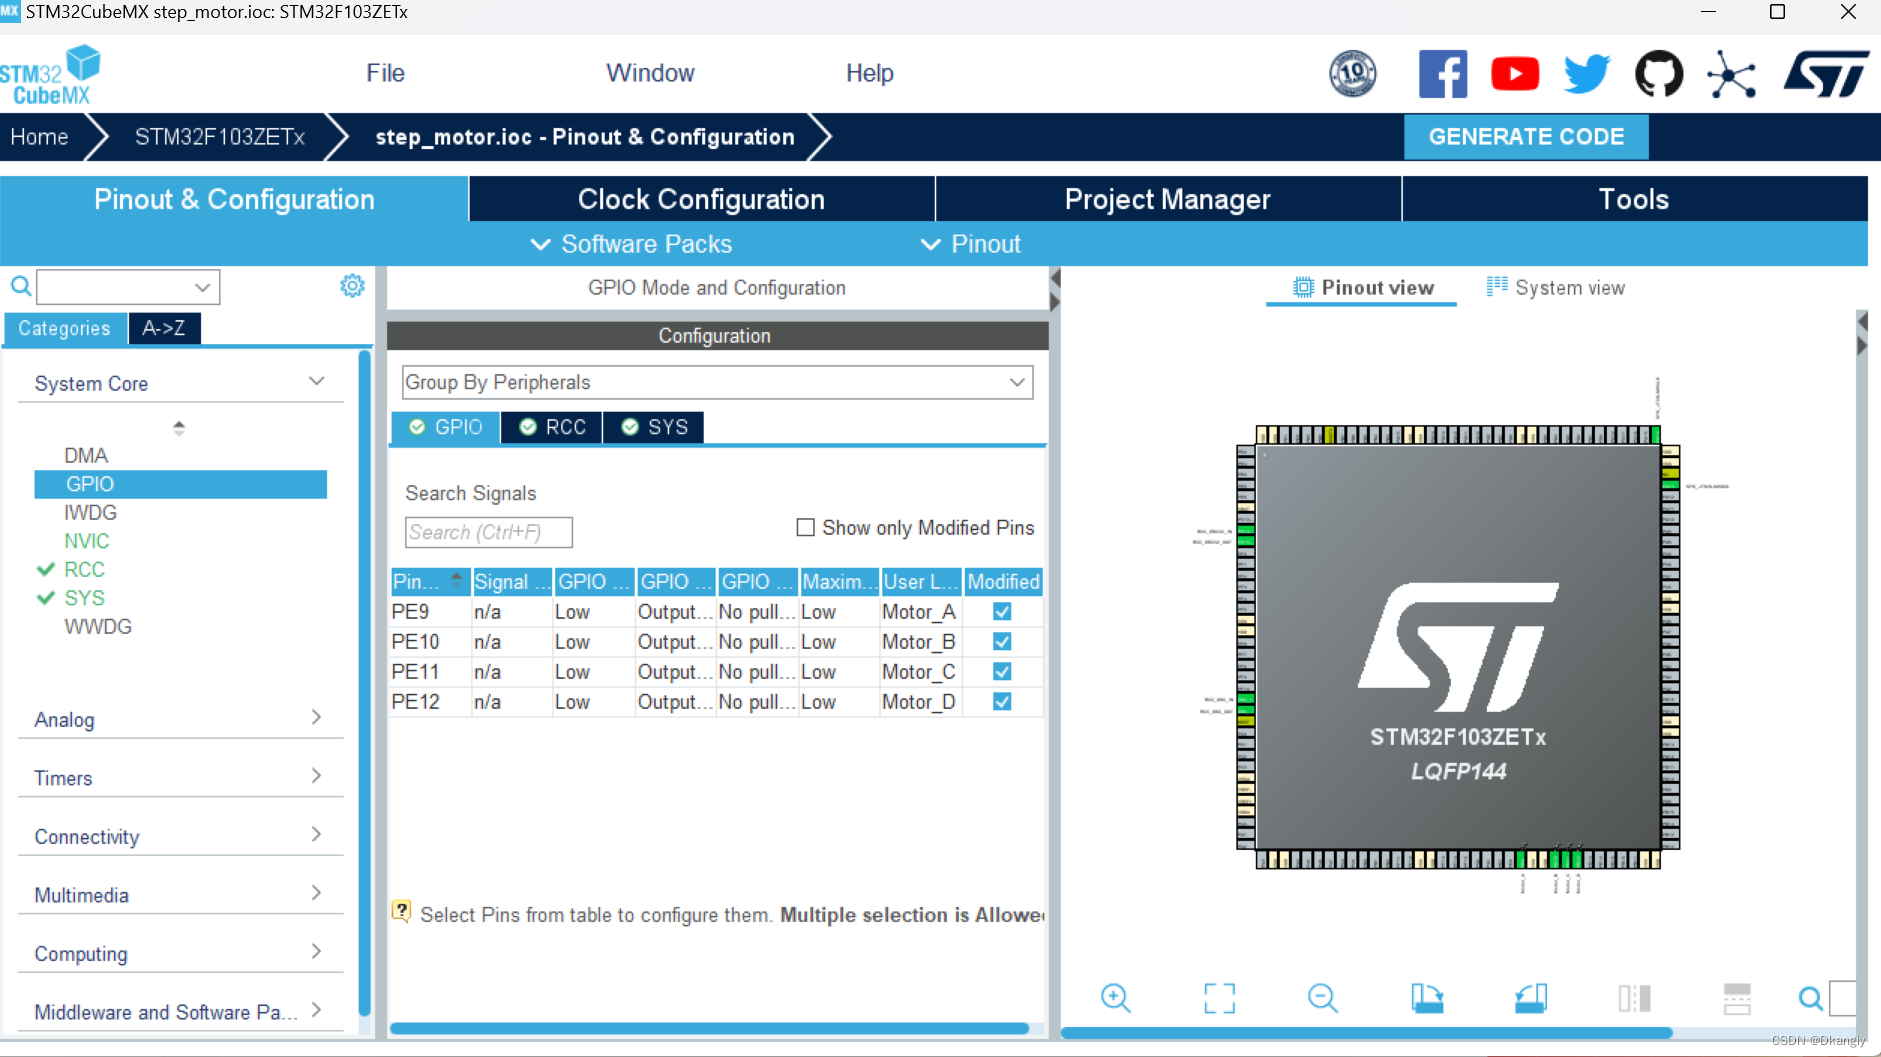Click the ST logo in the toolbar
The width and height of the screenshot is (1881, 1057).
tap(1825, 73)
